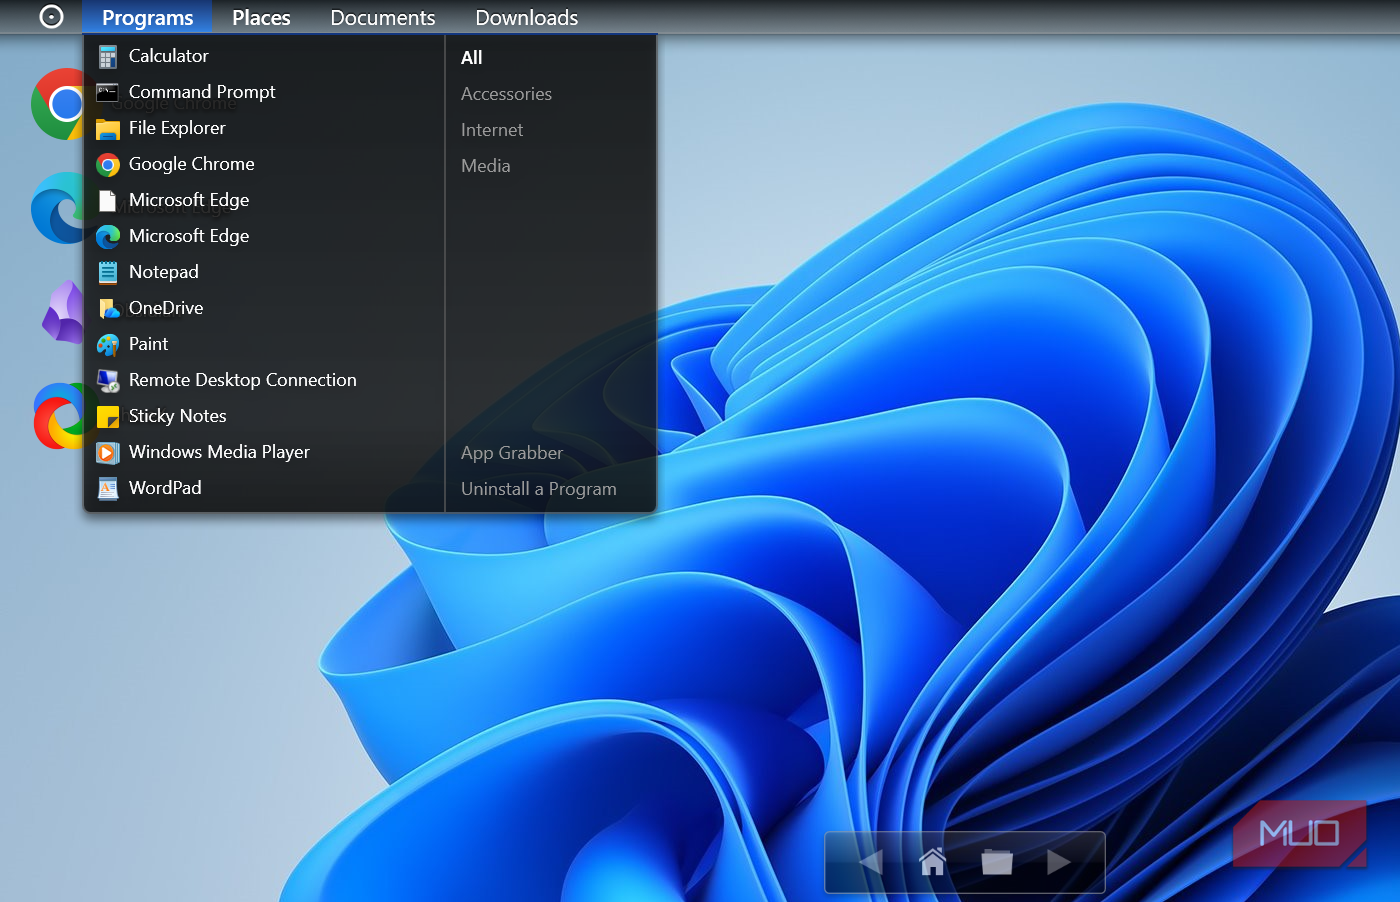1400x902 pixels.
Task: Click Uninstall a Program link
Action: coord(538,489)
